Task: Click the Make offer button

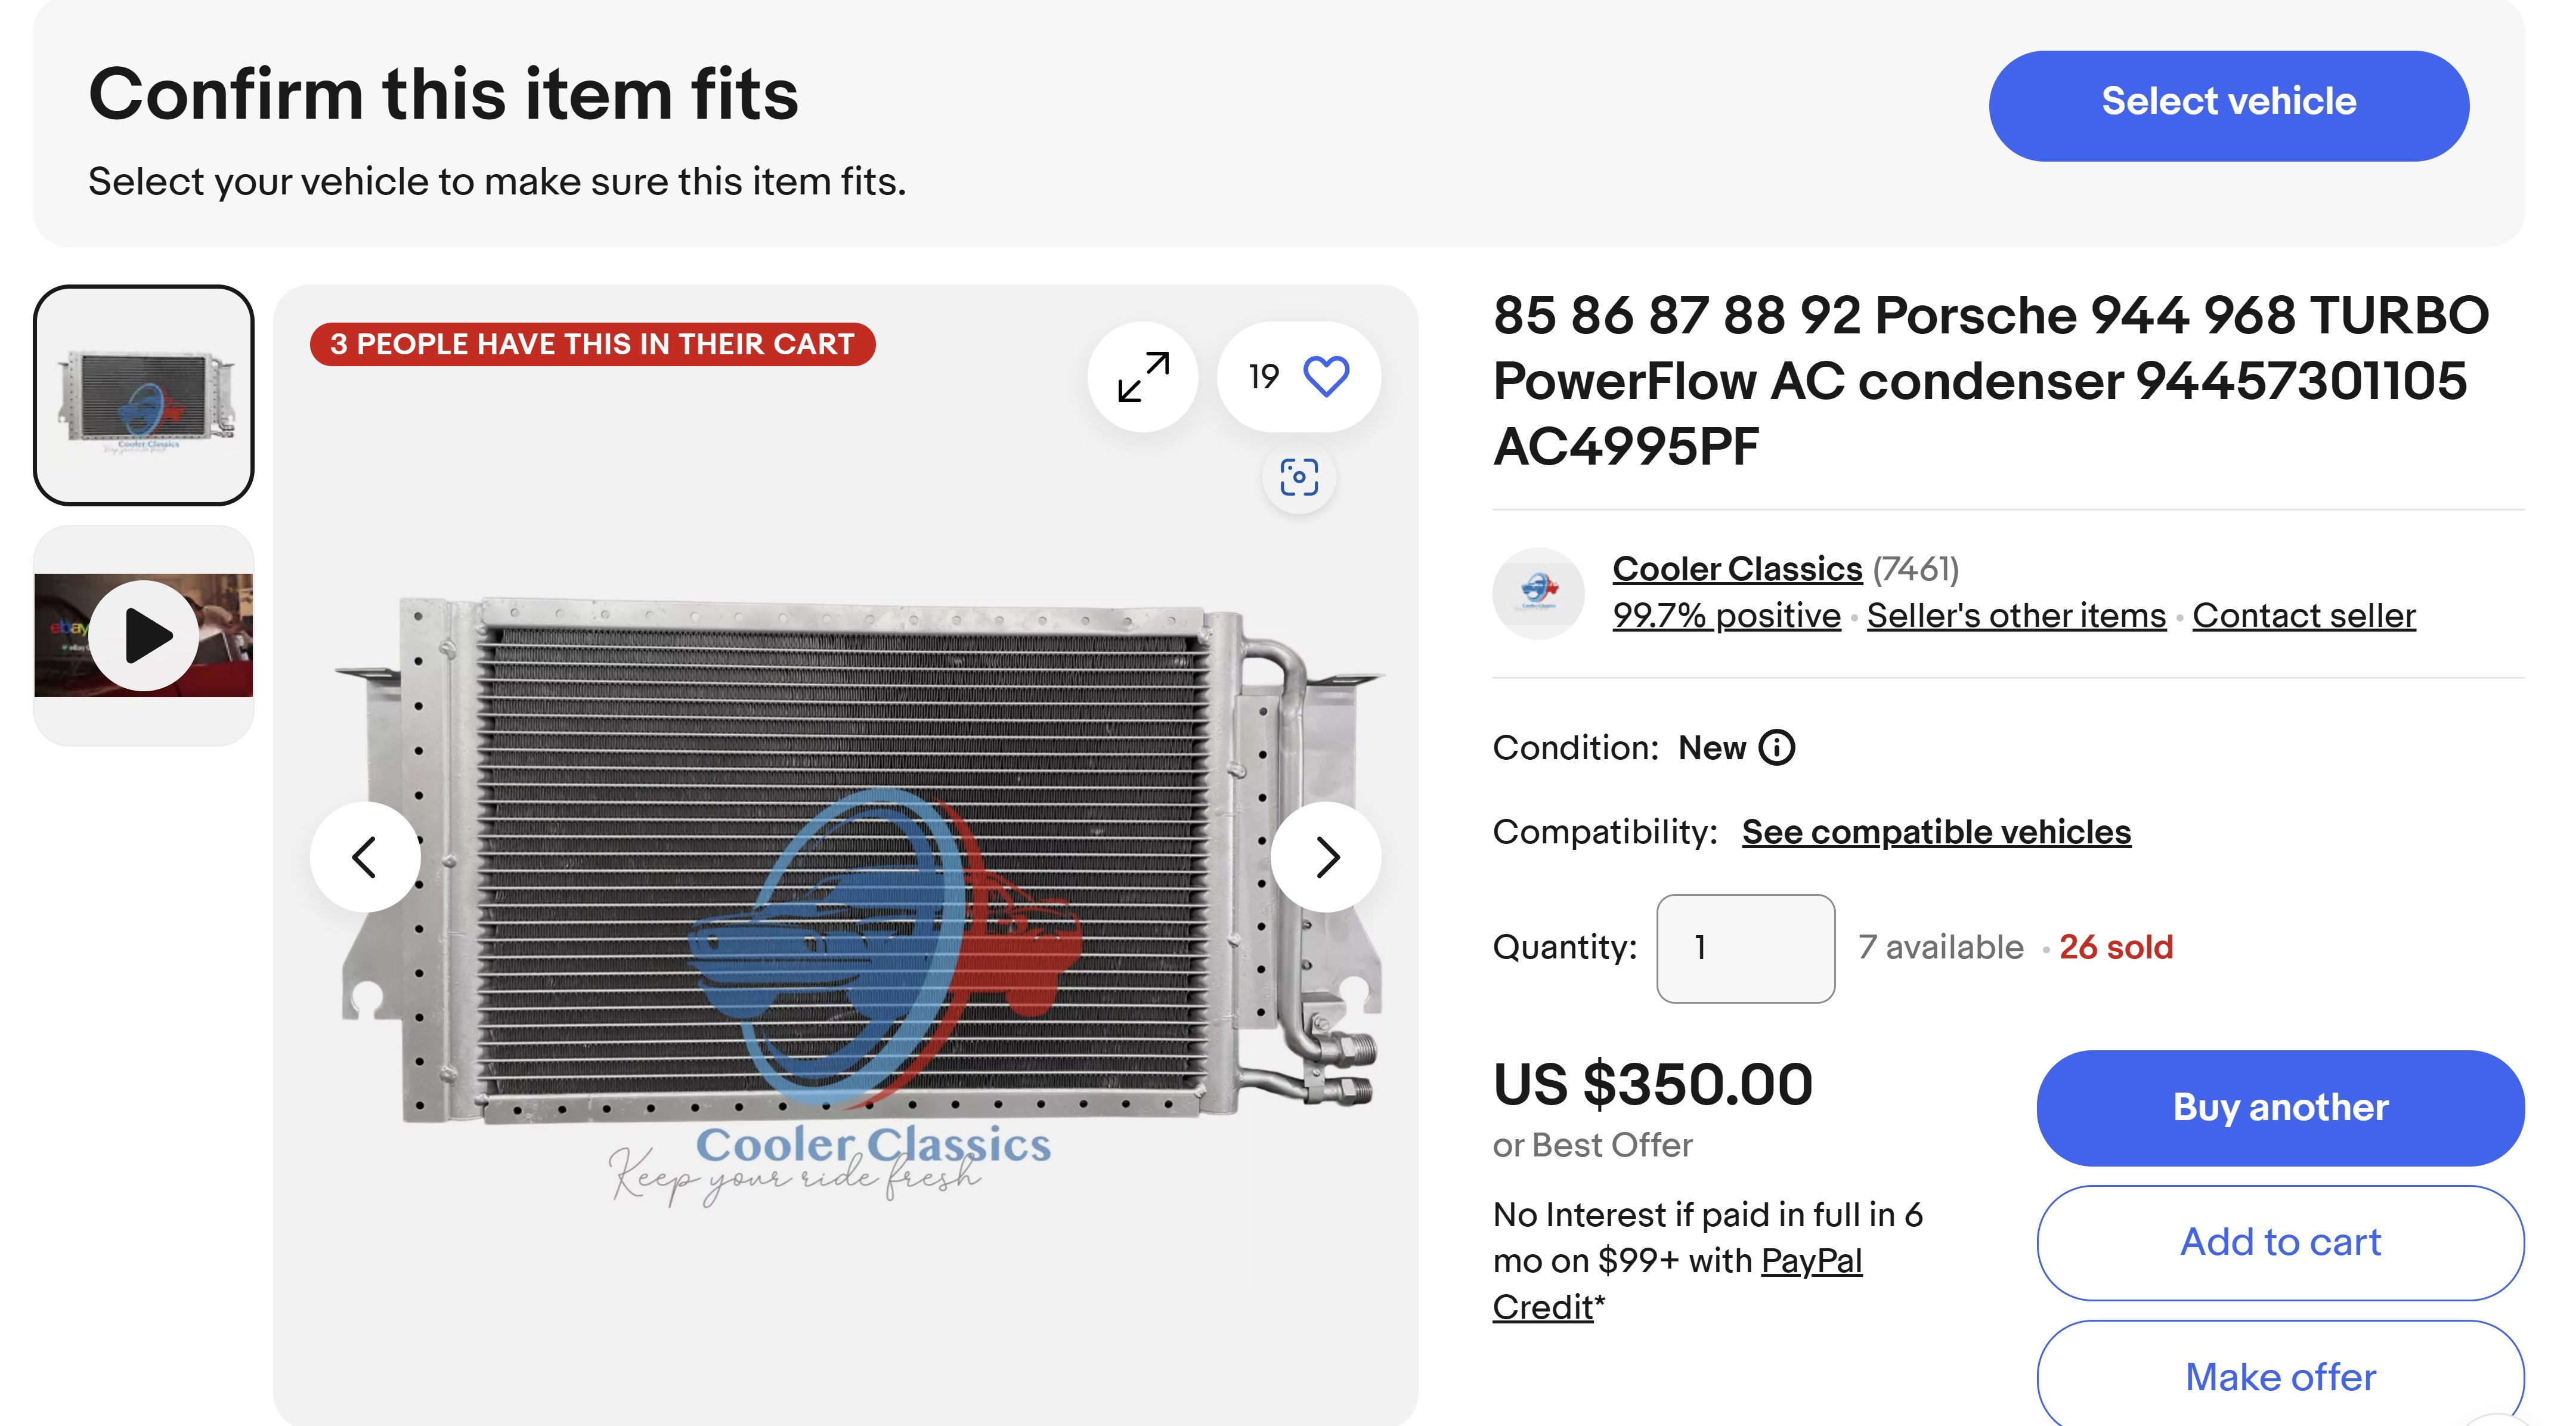Action: (x=2280, y=1377)
